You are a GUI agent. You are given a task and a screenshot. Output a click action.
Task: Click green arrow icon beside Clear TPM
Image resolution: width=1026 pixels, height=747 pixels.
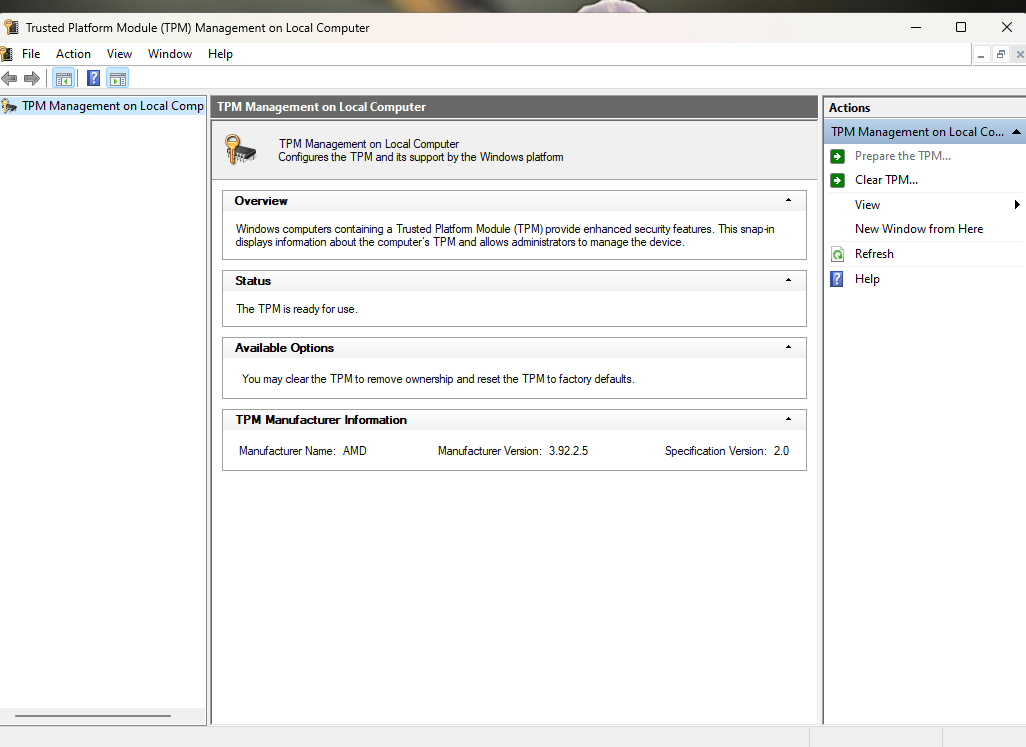[838, 180]
